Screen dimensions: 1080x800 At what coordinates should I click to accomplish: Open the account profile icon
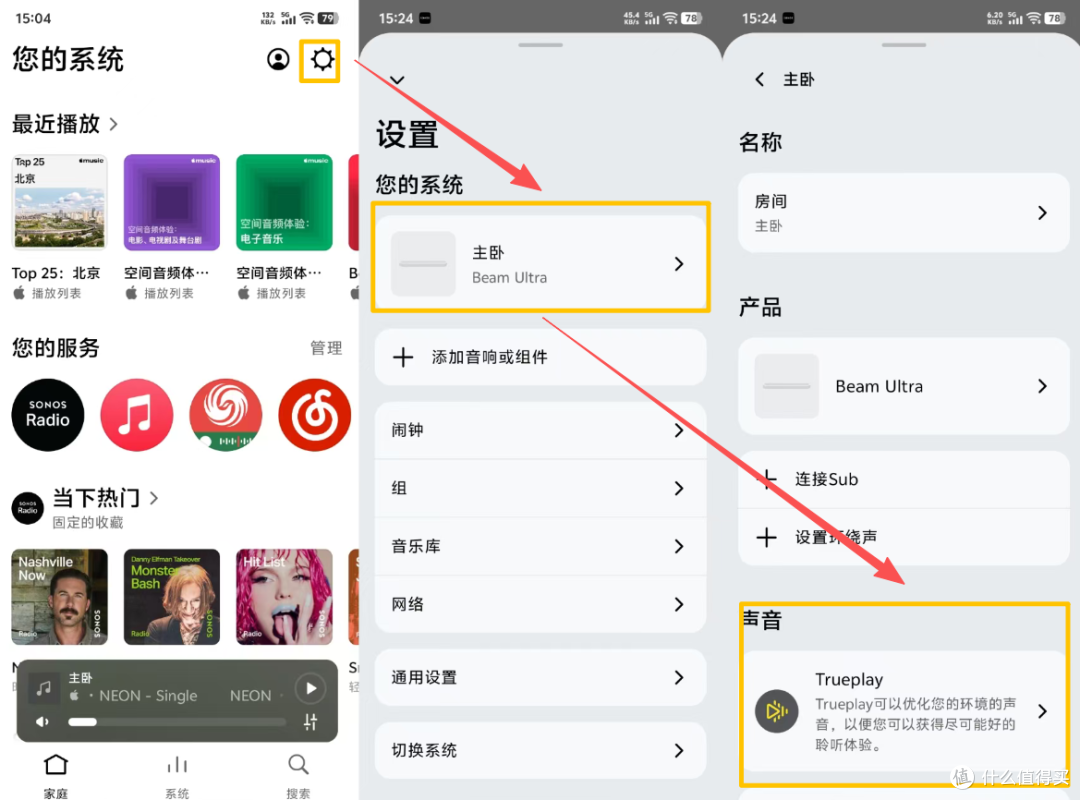(278, 59)
